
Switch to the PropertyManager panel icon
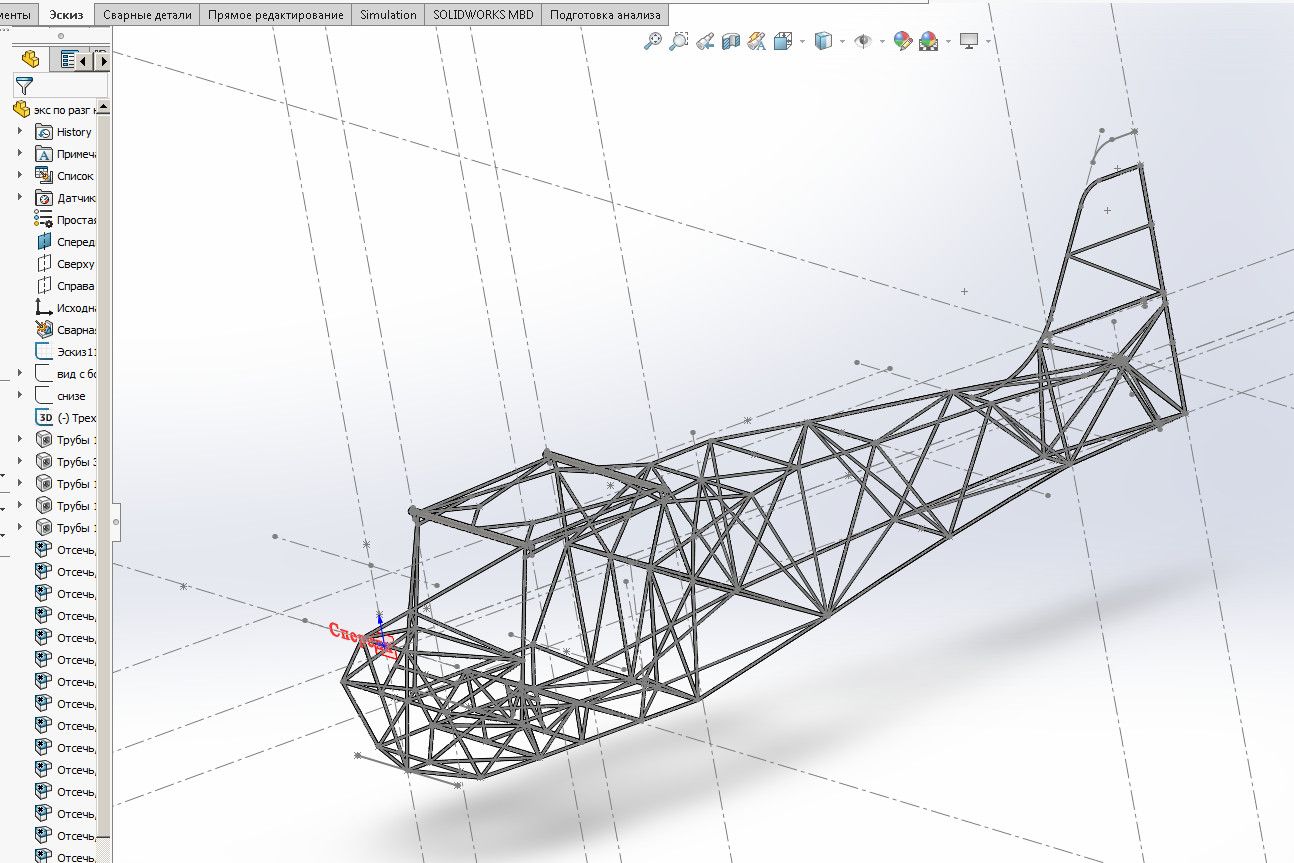coord(68,60)
